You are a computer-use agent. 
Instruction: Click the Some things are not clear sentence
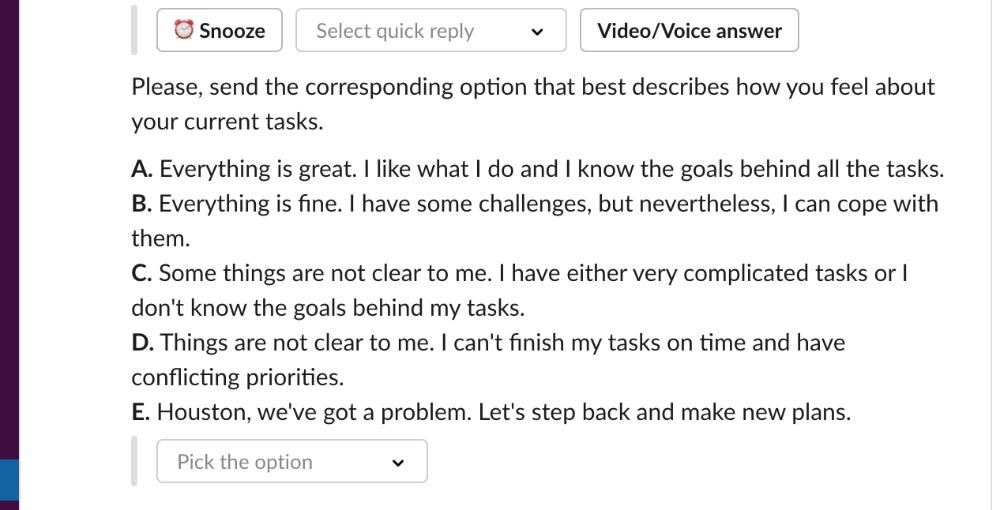click(325, 273)
